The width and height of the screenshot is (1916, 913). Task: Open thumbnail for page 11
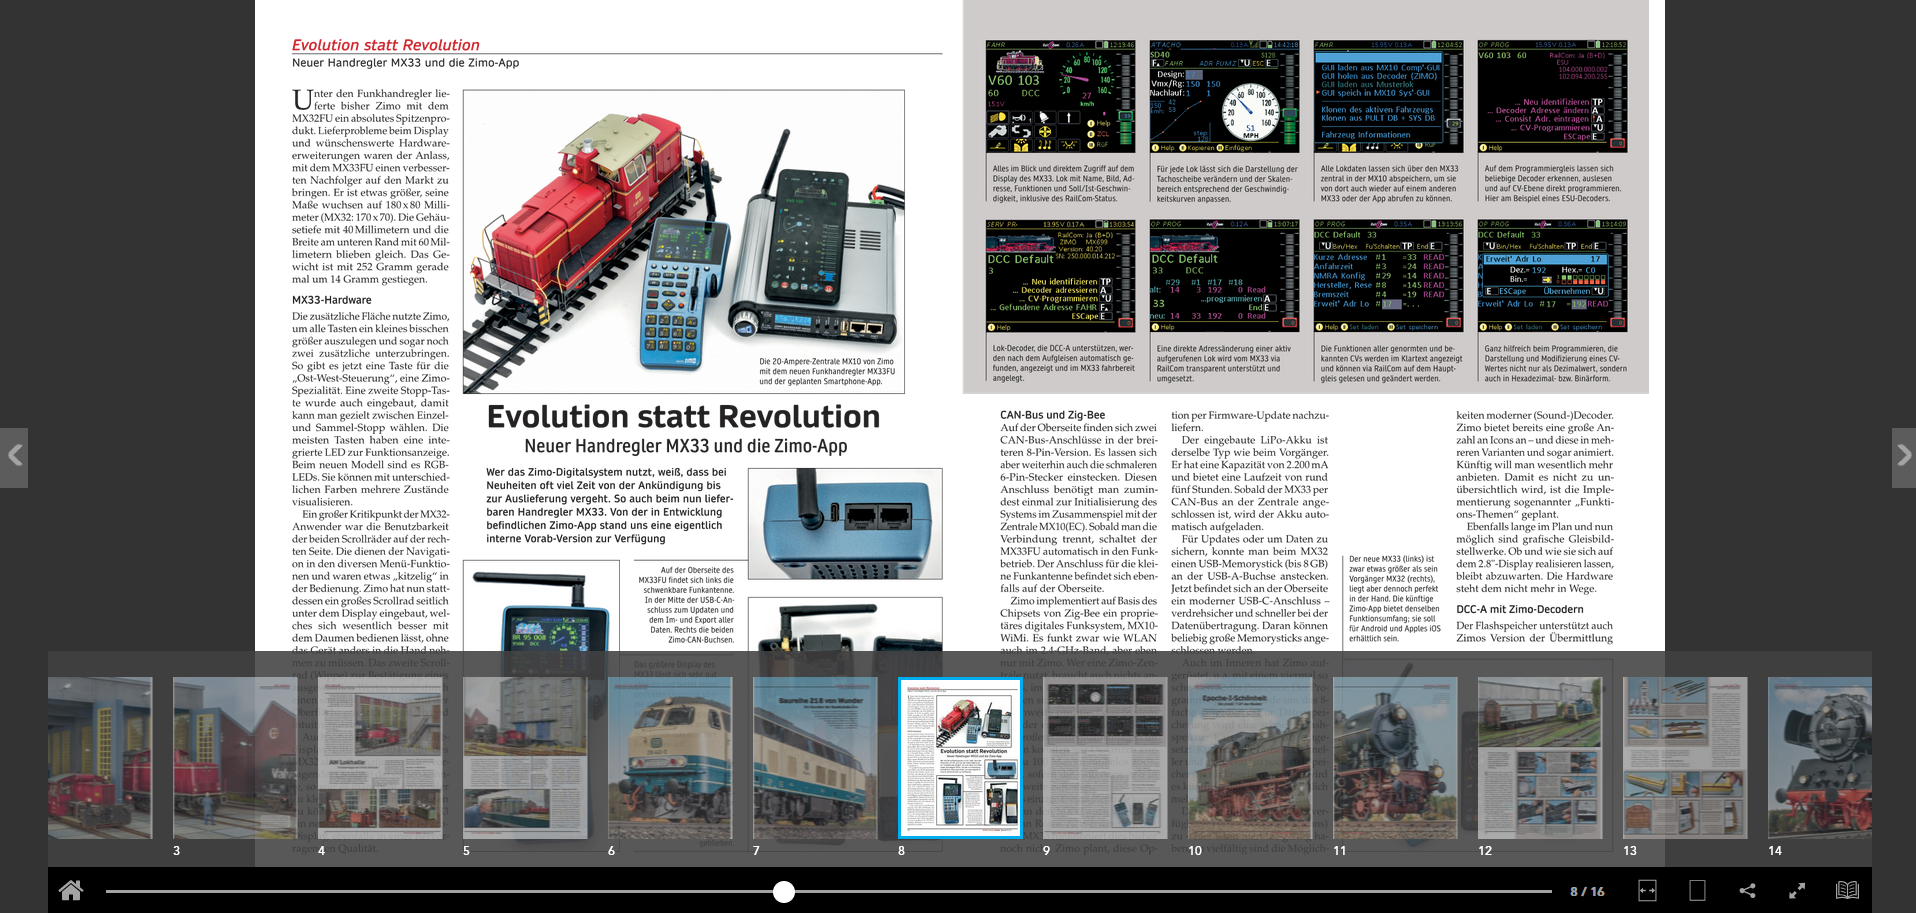tap(1394, 758)
